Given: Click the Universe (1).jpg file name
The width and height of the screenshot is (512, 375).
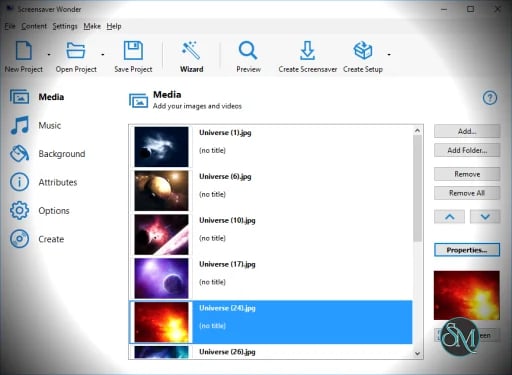Looking at the screenshot, I should [x=225, y=133].
